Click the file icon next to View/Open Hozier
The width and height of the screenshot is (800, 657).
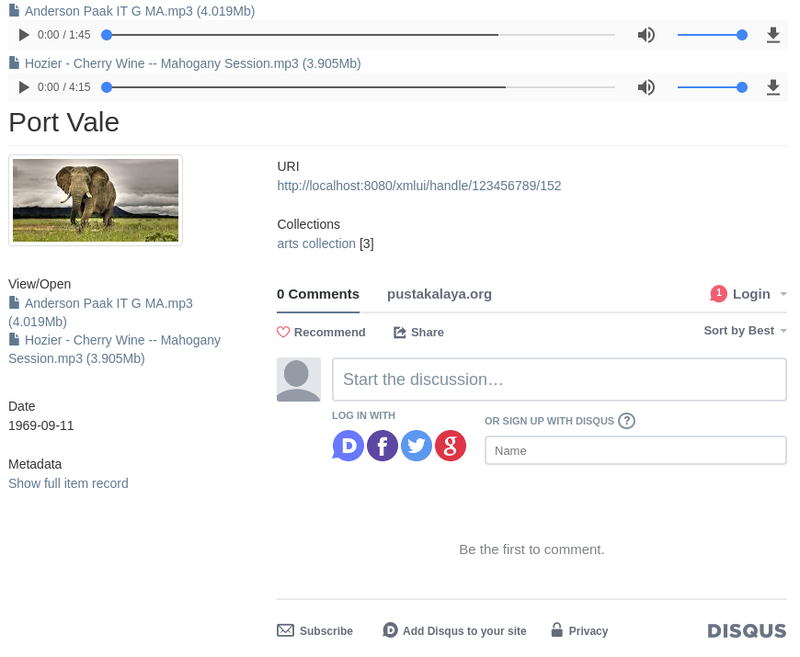14,339
